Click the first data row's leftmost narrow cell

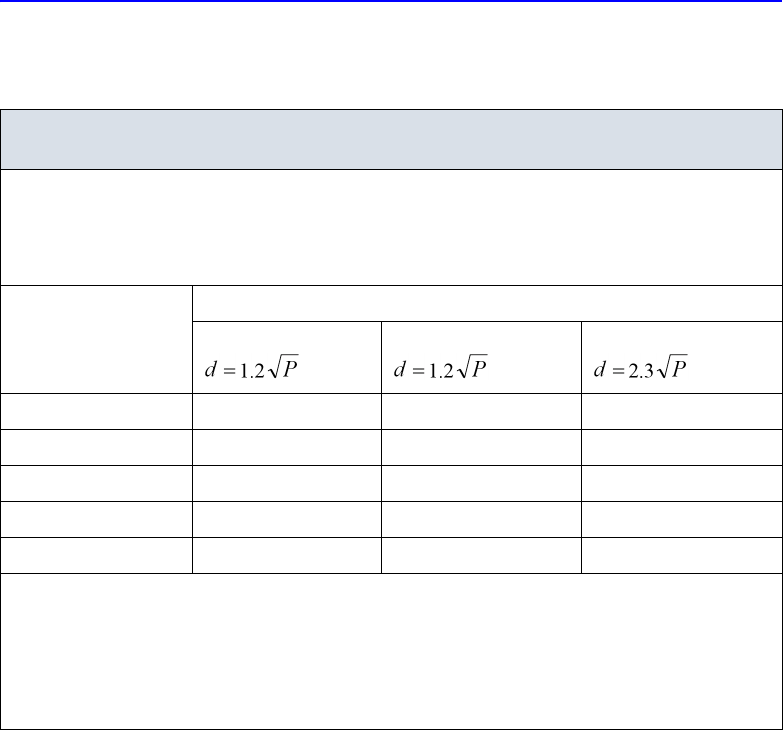pyautogui.click(x=96, y=411)
